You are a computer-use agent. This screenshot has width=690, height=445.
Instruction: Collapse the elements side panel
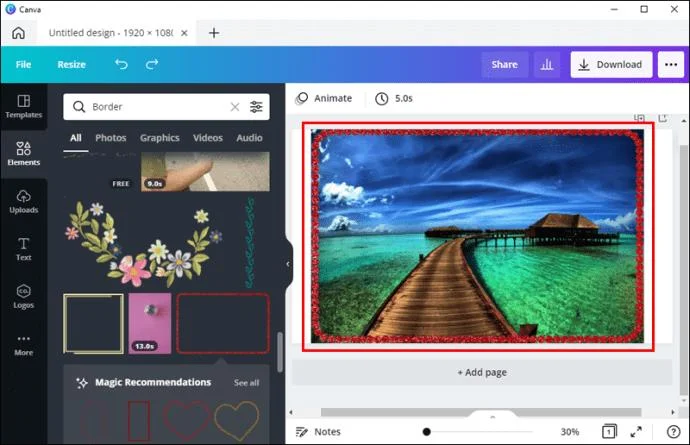pos(288,264)
